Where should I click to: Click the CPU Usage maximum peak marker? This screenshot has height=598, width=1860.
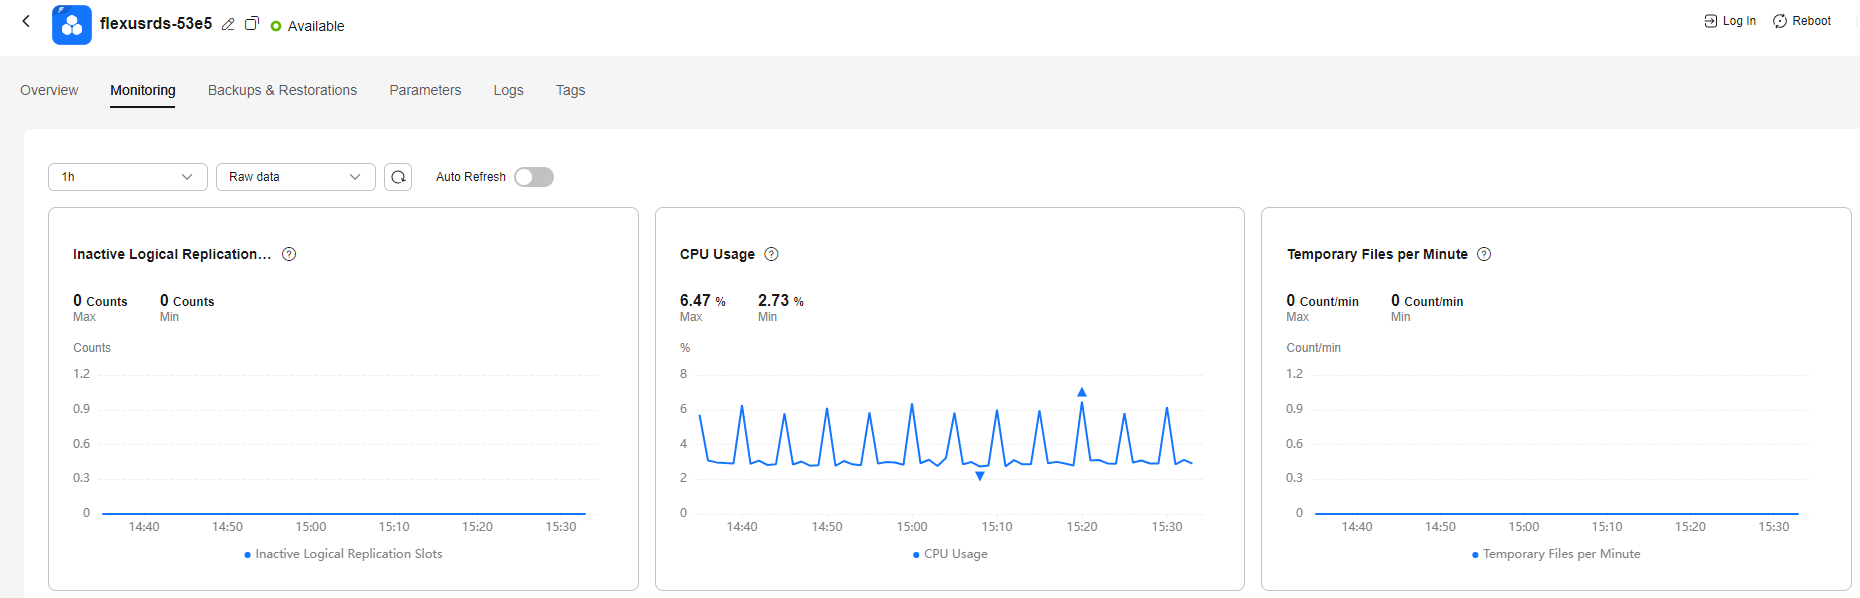[x=1081, y=392]
